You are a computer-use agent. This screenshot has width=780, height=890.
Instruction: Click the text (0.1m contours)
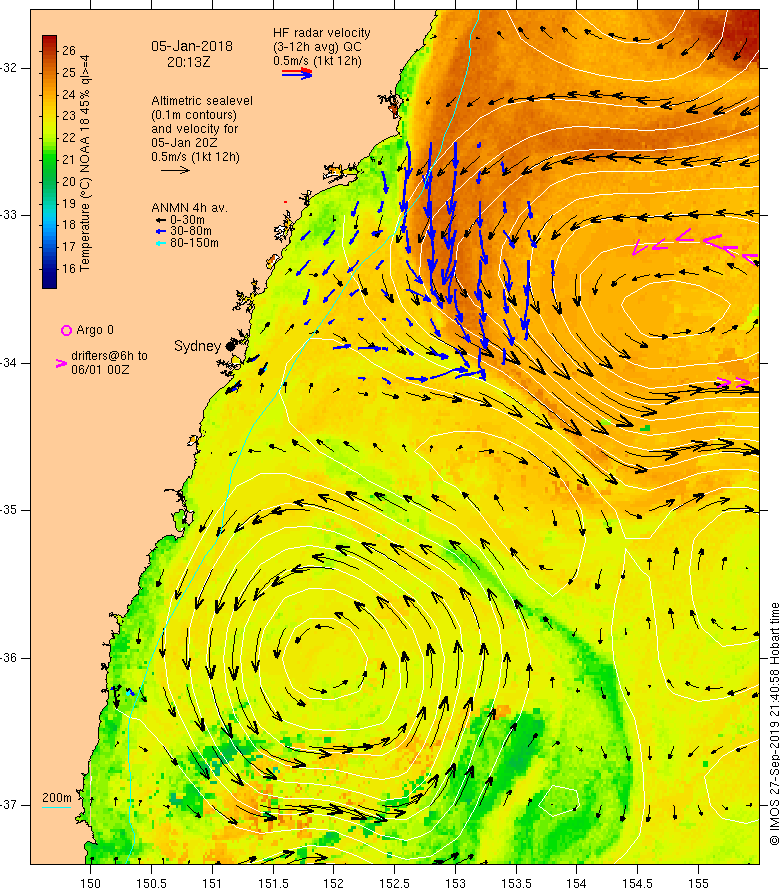click(194, 115)
